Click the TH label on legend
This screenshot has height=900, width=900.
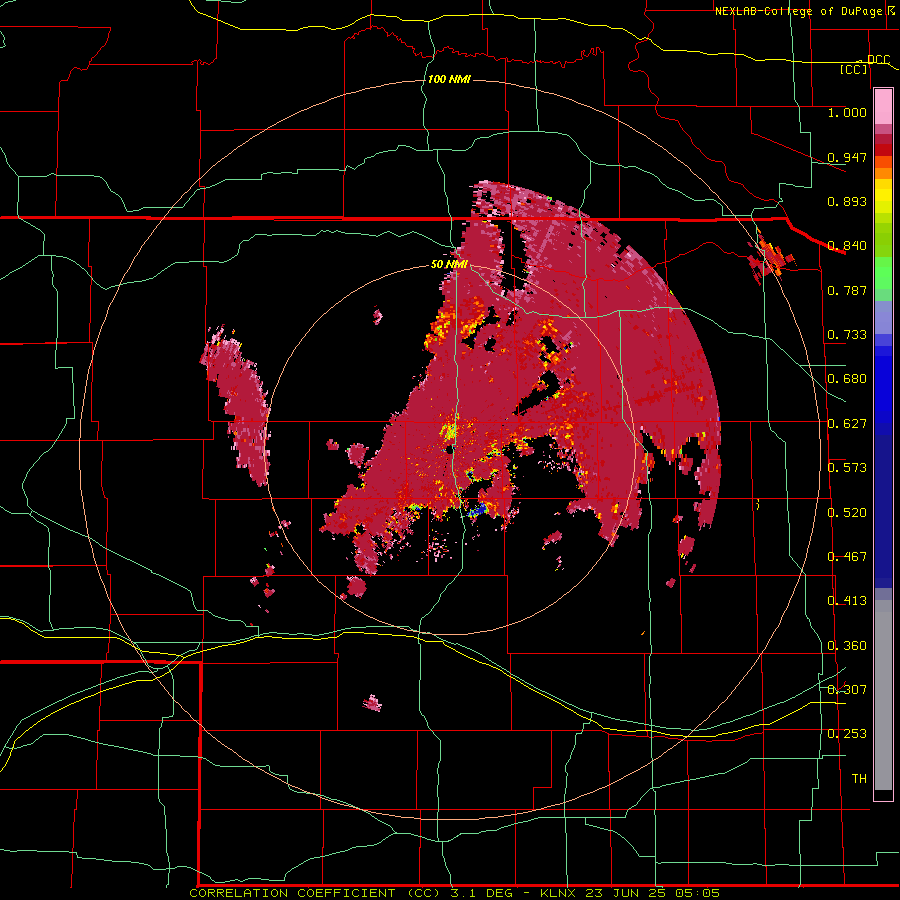[859, 779]
